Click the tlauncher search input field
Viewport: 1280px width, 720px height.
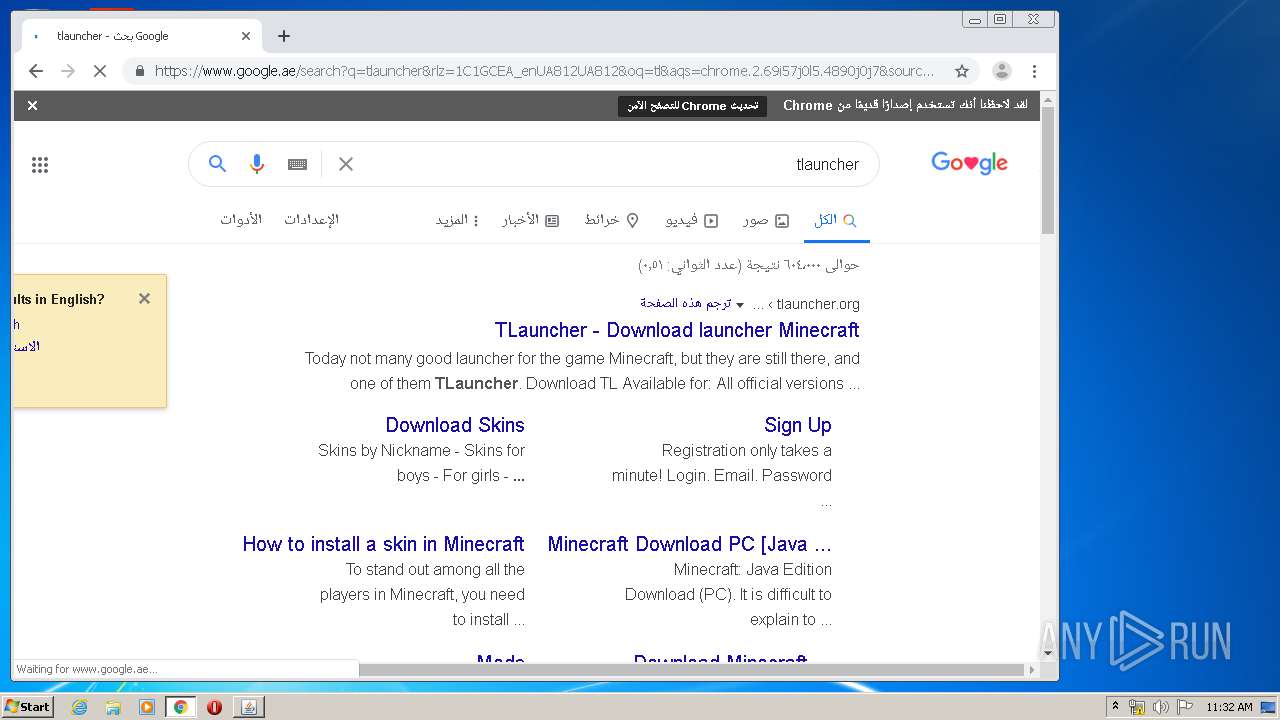(610, 164)
